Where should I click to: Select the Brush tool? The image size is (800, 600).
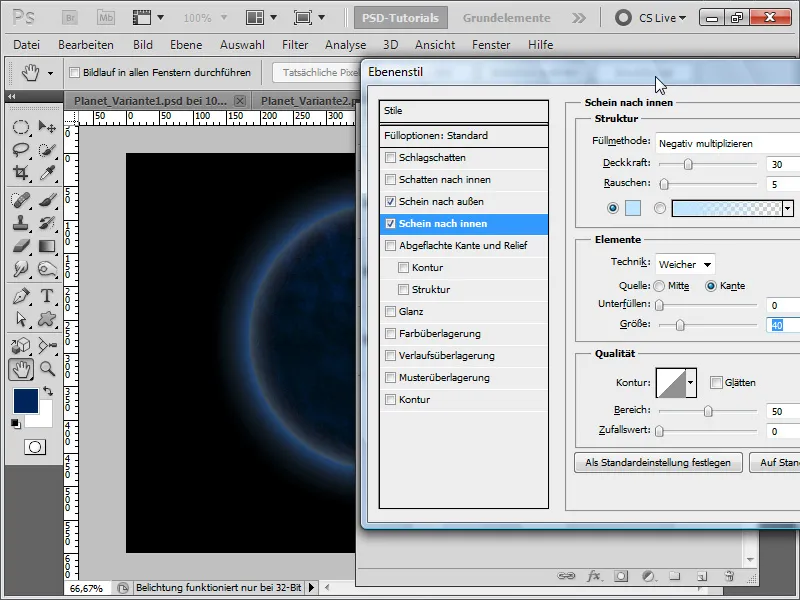(x=47, y=199)
